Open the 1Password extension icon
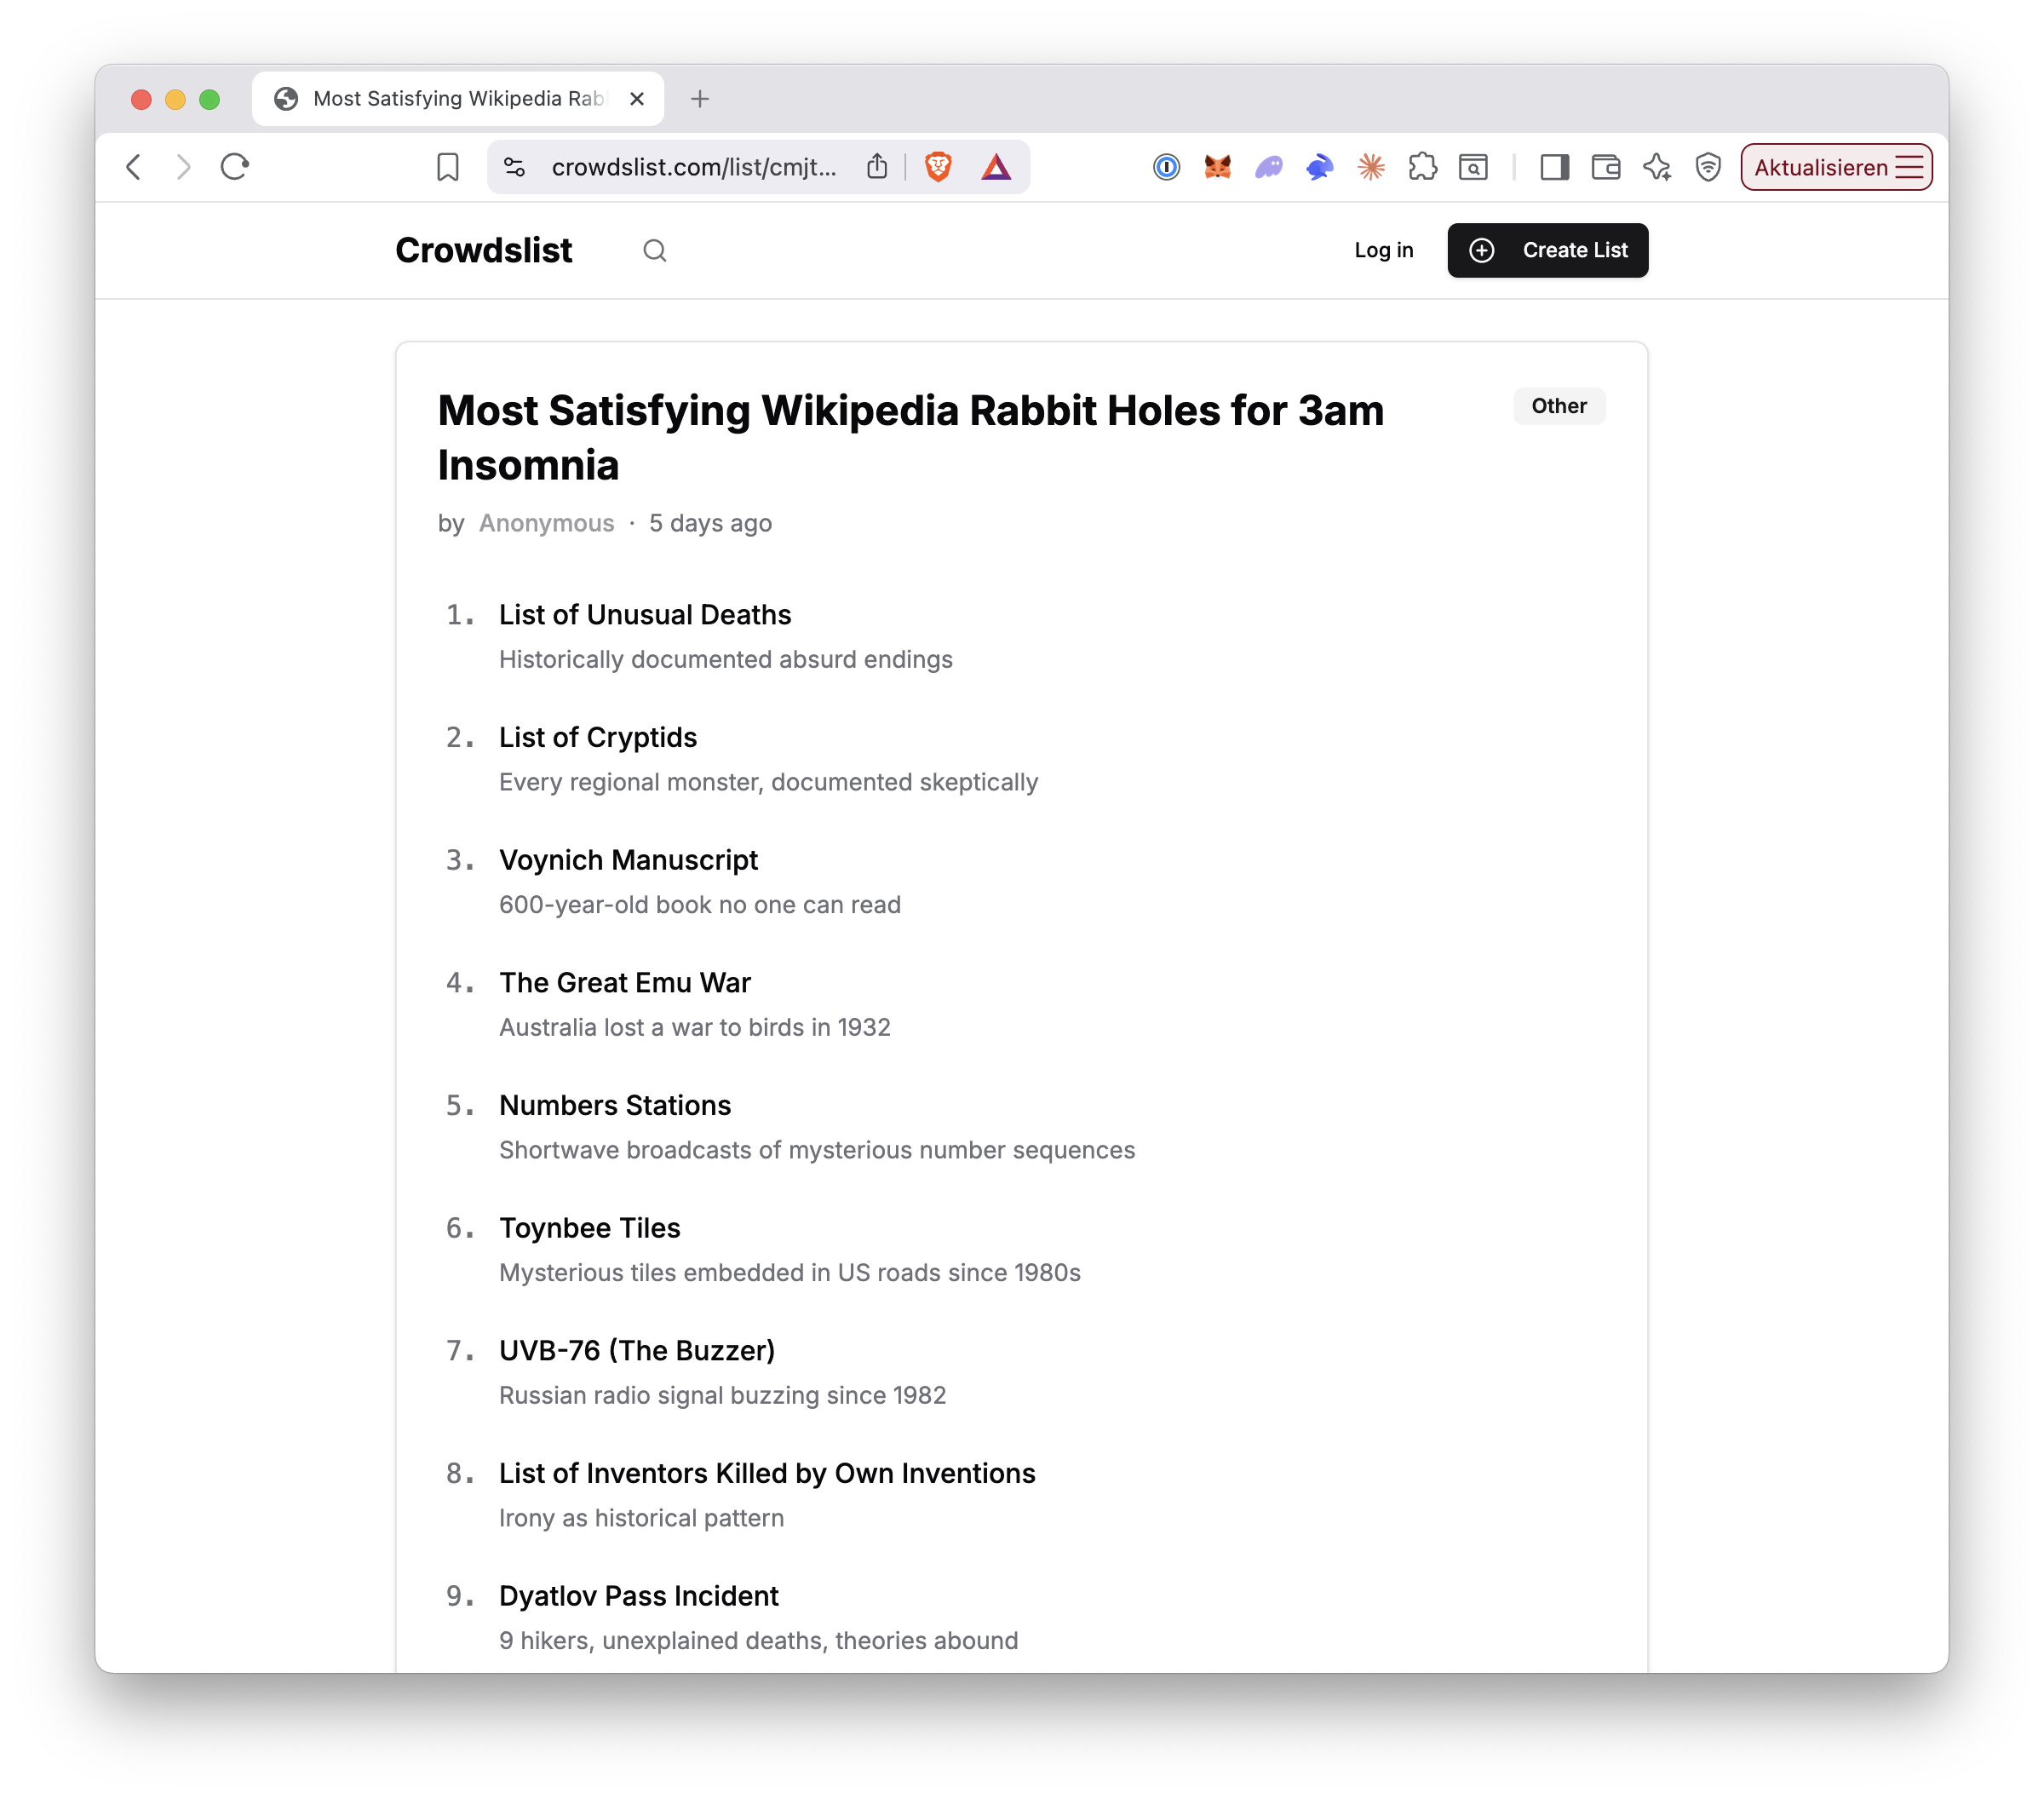The image size is (2044, 1799). pos(1166,167)
